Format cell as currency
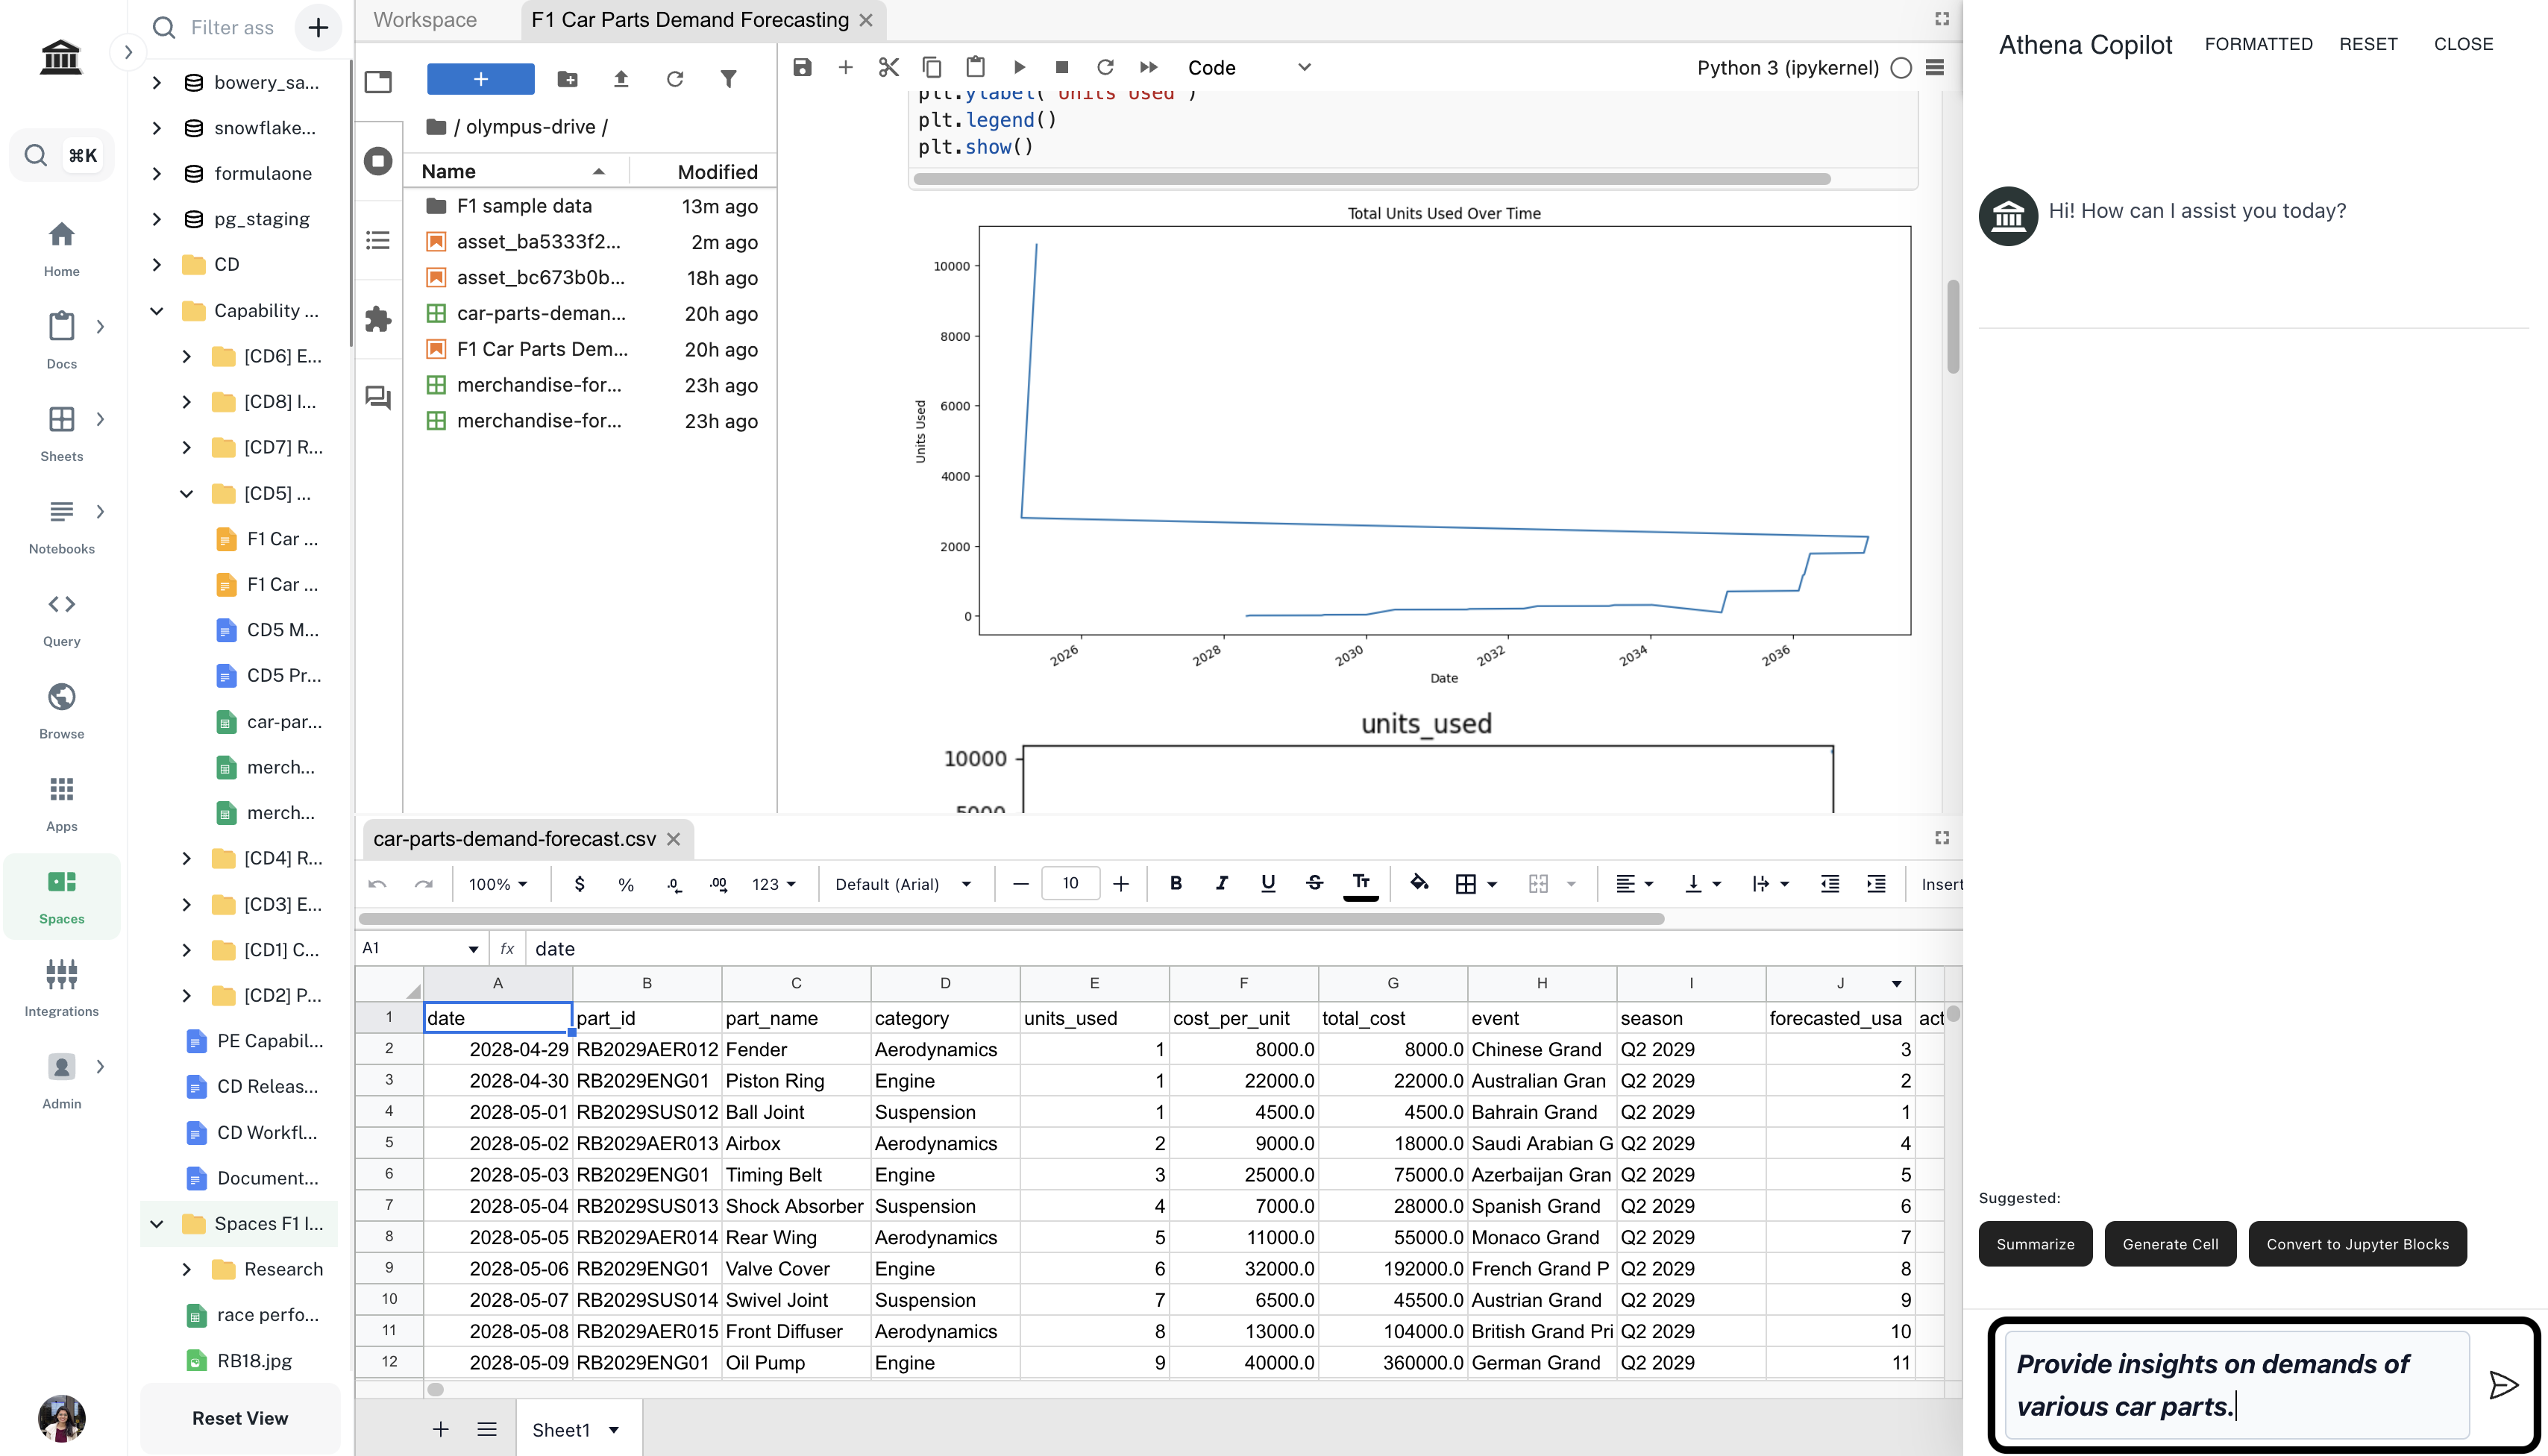Image resolution: width=2548 pixels, height=1456 pixels. click(580, 884)
